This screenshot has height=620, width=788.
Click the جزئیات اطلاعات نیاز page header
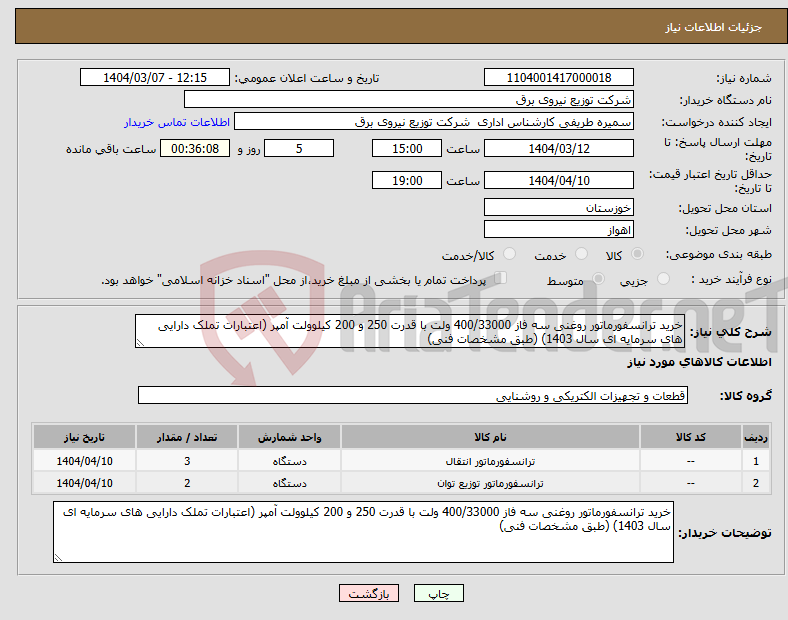(x=714, y=27)
